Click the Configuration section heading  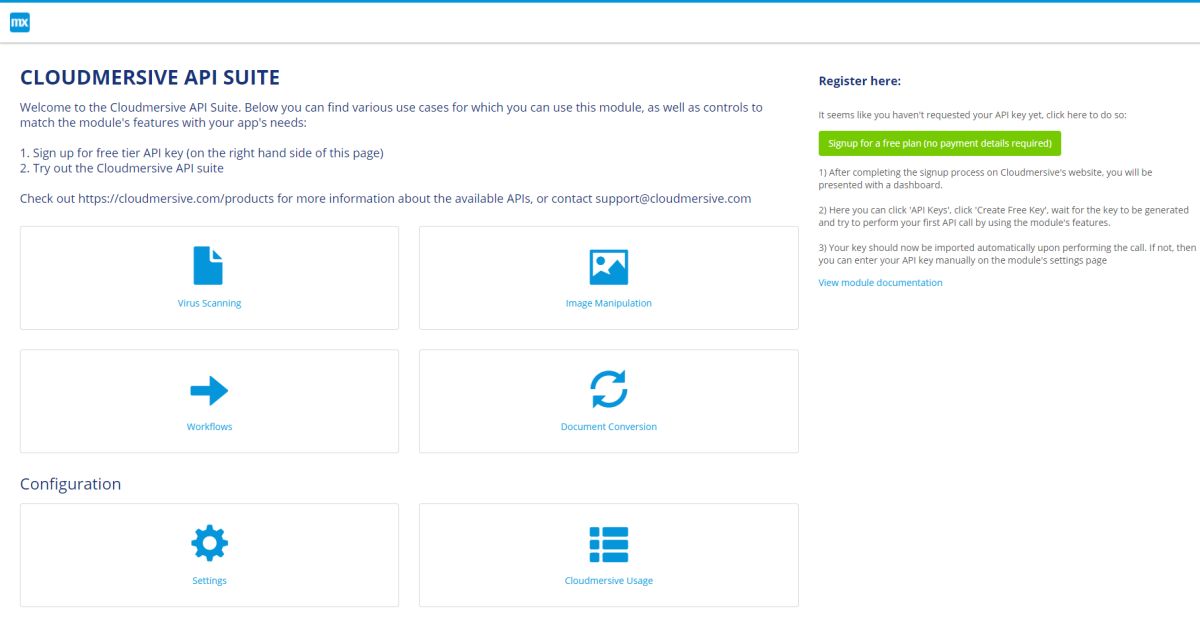(70, 484)
